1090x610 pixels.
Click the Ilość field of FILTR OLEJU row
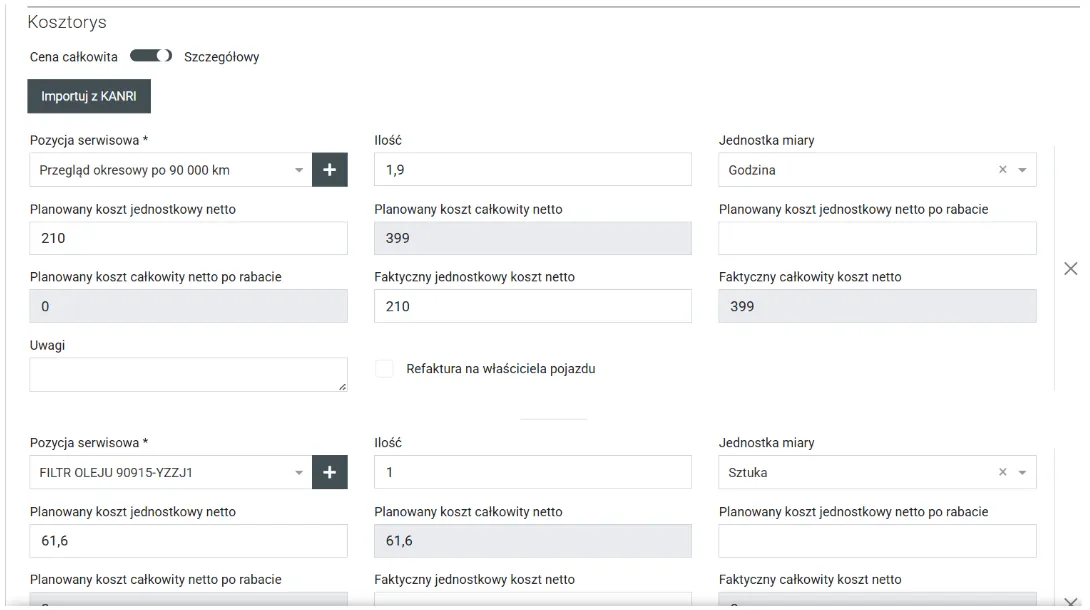pyautogui.click(x=532, y=472)
